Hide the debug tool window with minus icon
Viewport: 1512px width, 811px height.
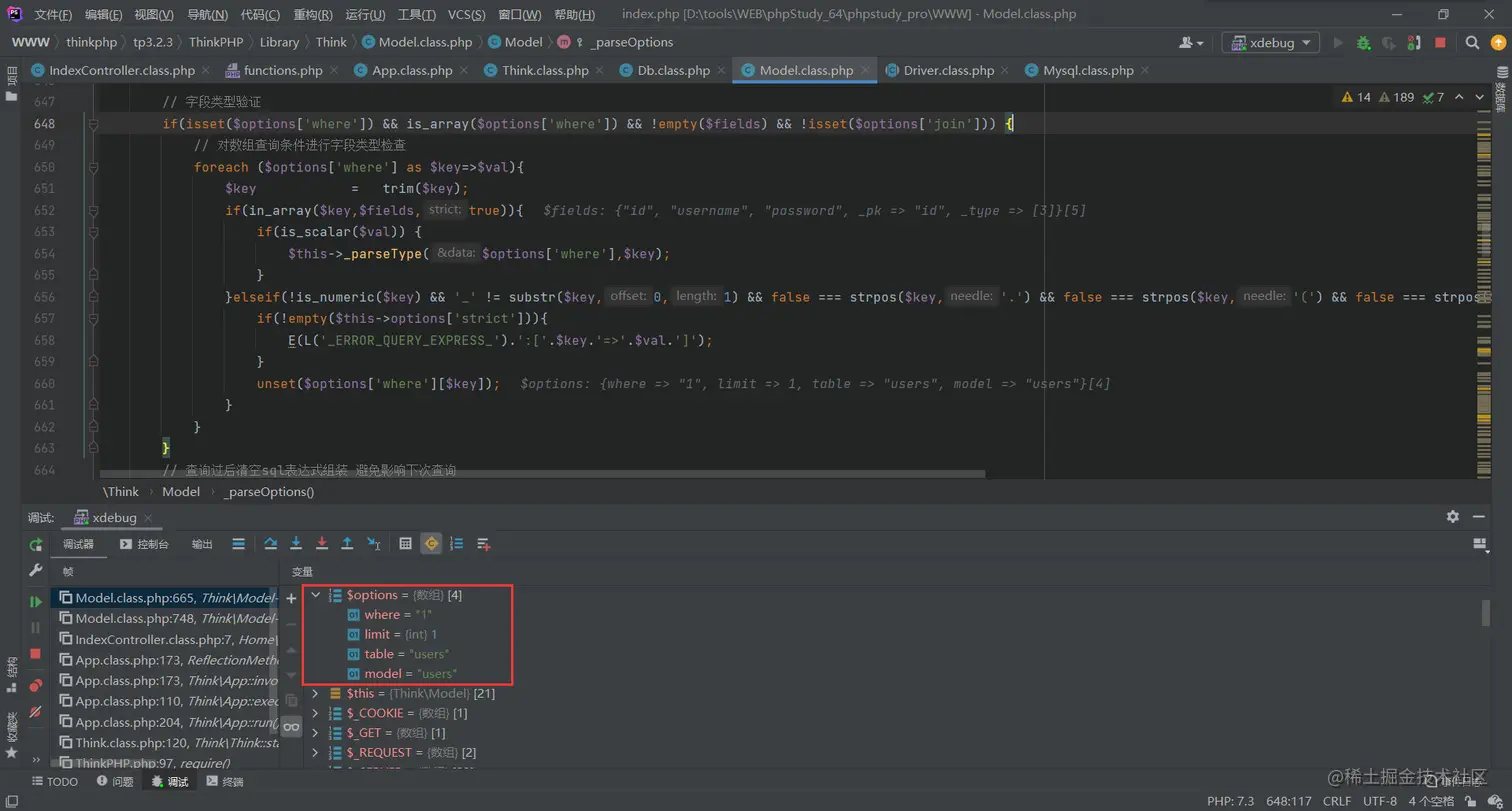1480,517
